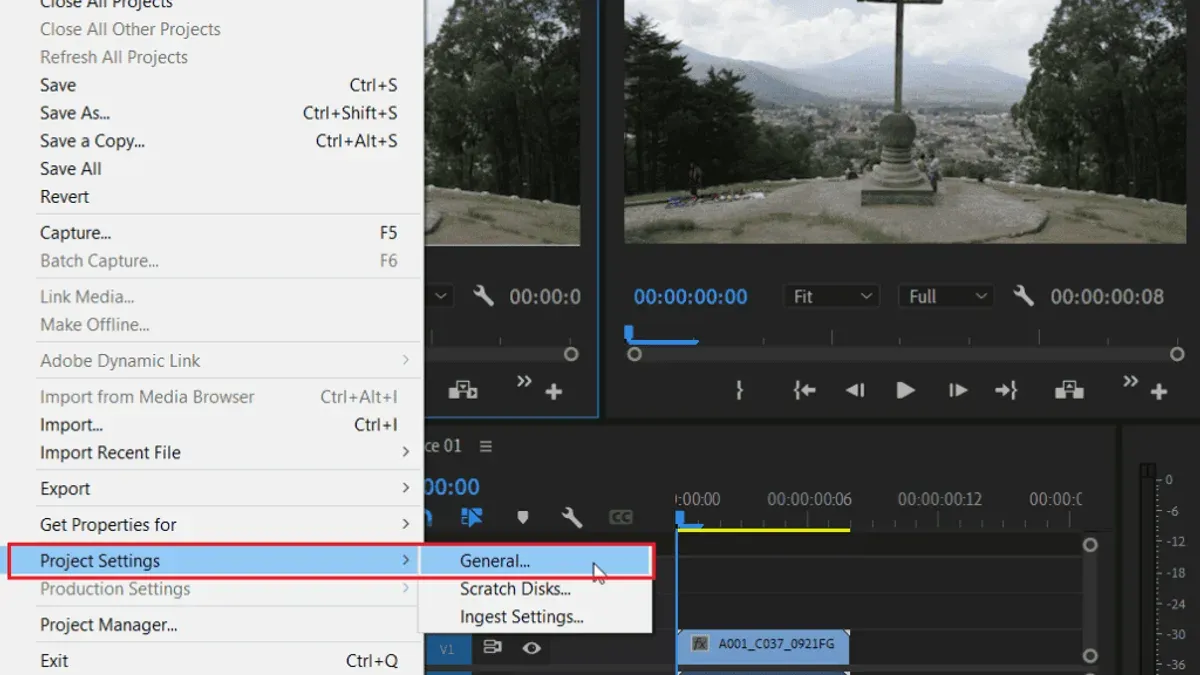
Task: Click Program Monitor timecode 00:00:00:00
Action: point(690,297)
